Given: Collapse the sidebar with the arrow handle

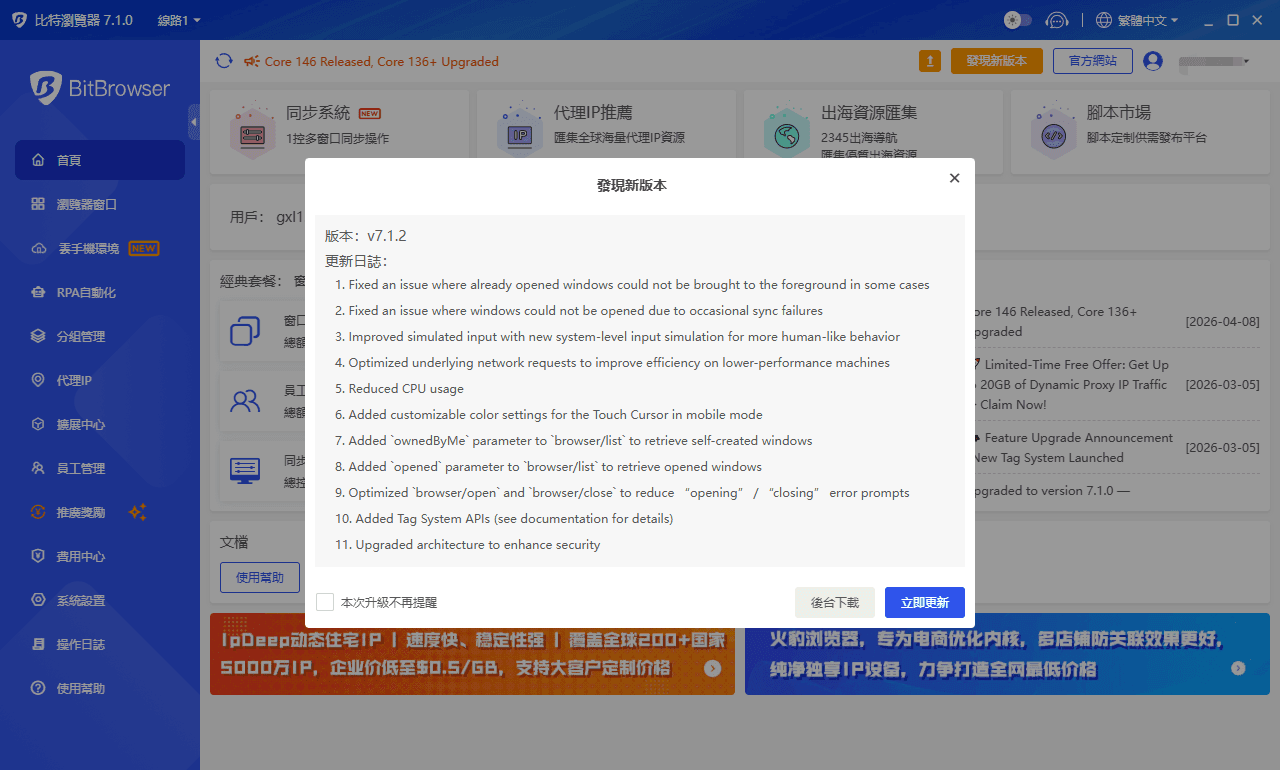Looking at the screenshot, I should click(x=194, y=122).
